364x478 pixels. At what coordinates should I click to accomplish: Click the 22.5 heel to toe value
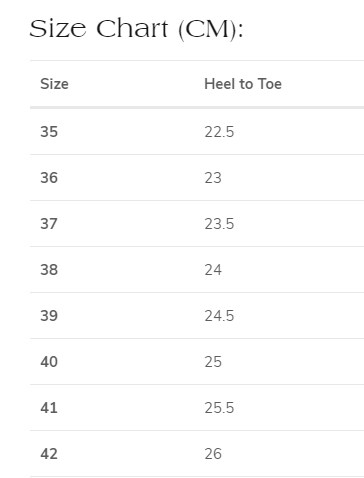tap(219, 132)
